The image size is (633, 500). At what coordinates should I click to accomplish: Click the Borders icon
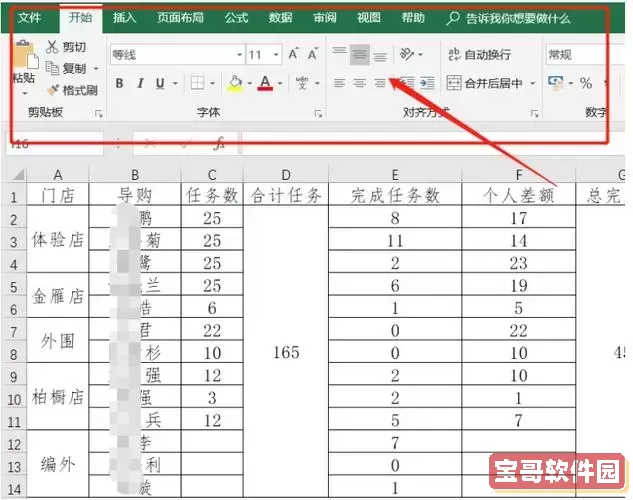pos(197,84)
